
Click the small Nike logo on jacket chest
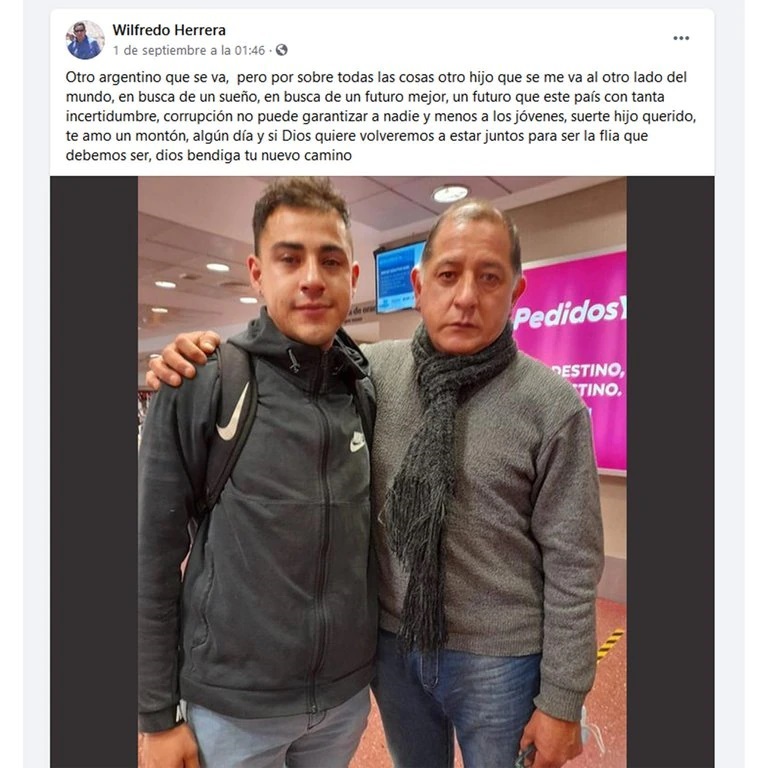pos(358,442)
